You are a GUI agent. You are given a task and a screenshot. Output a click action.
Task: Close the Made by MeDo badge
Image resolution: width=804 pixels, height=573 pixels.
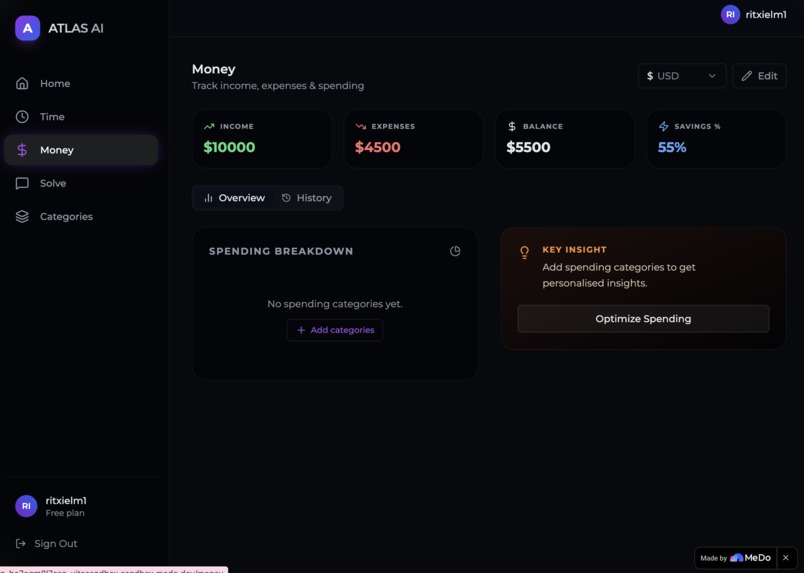(786, 558)
